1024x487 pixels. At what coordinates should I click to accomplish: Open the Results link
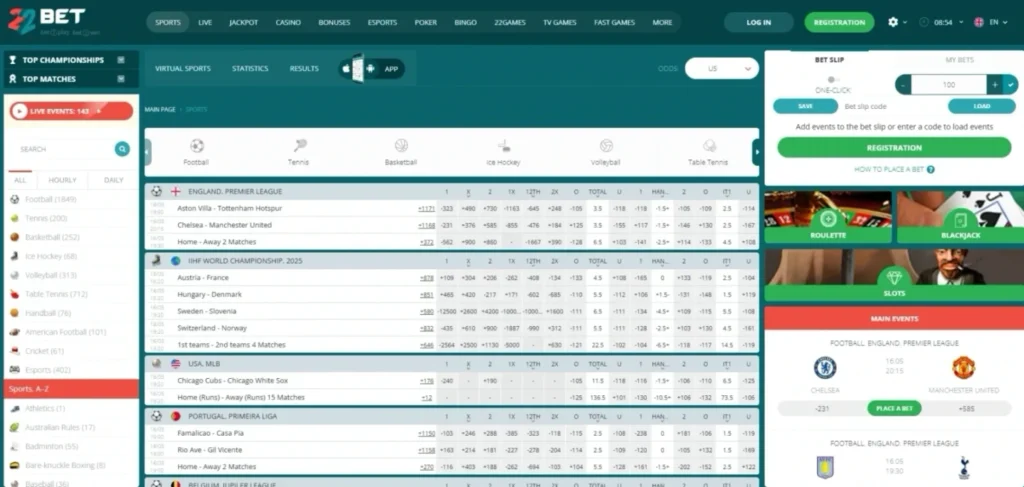[x=304, y=69]
